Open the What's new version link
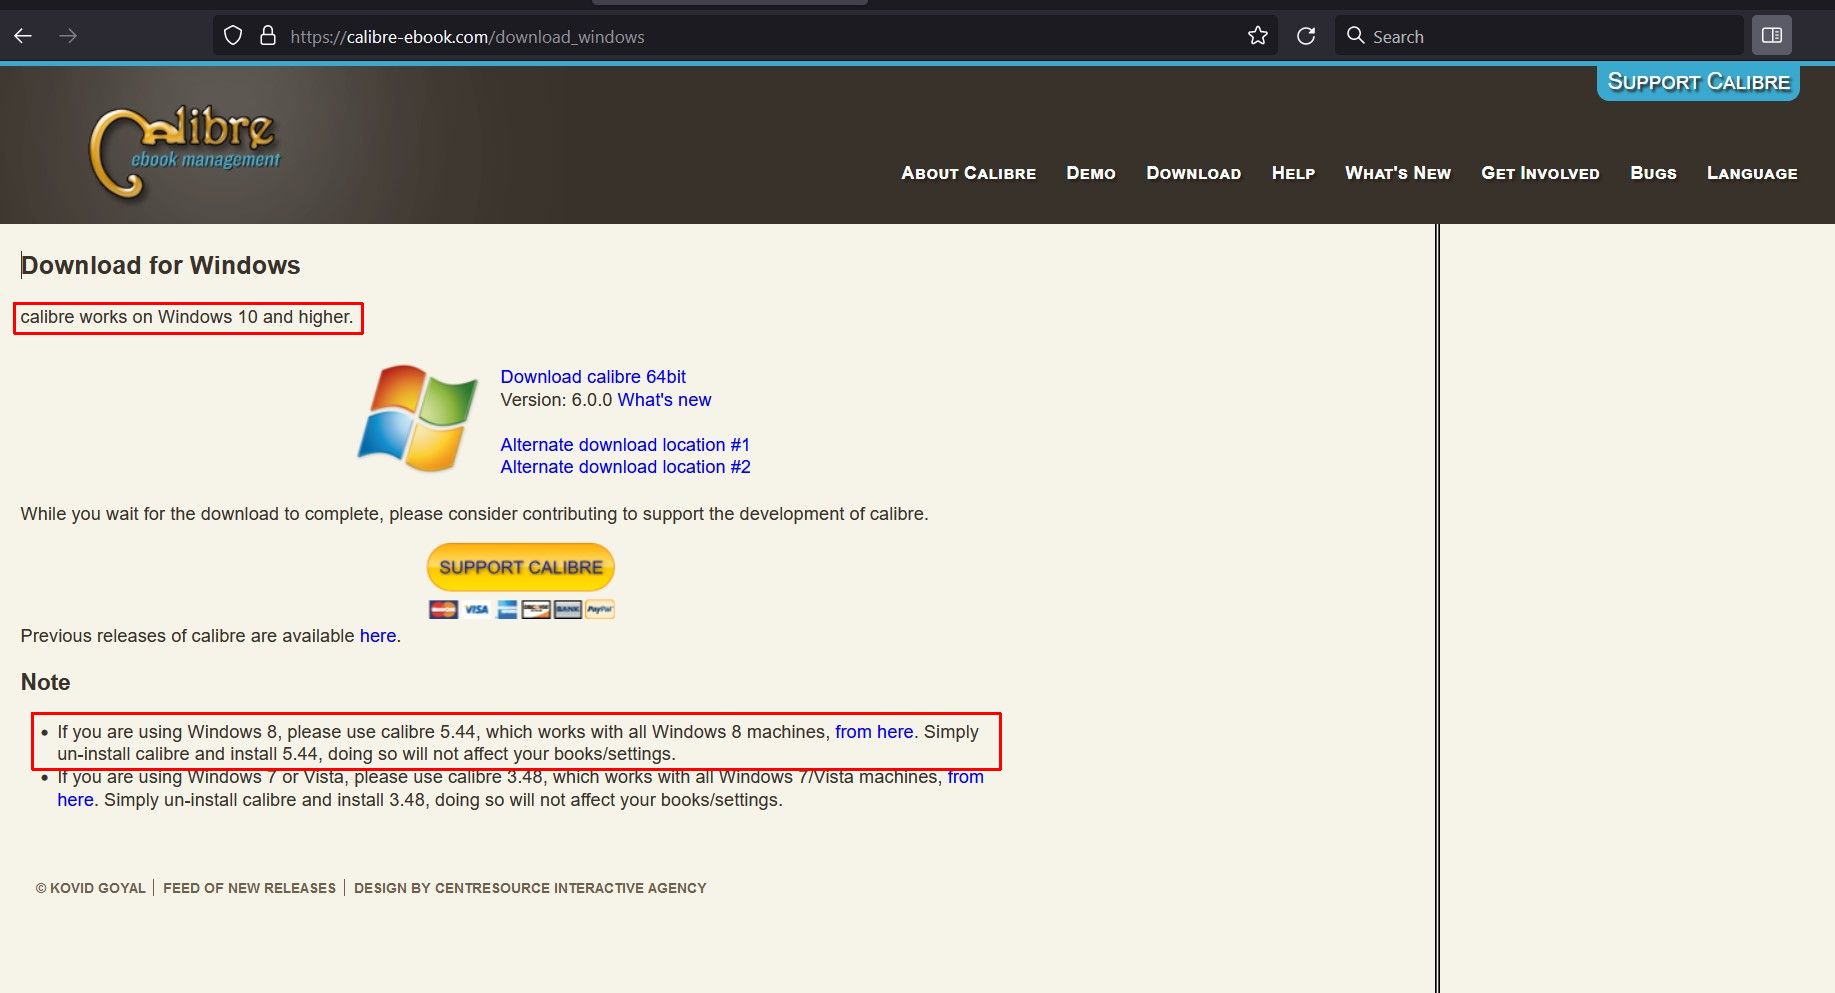Image resolution: width=1835 pixels, height=993 pixels. point(664,400)
